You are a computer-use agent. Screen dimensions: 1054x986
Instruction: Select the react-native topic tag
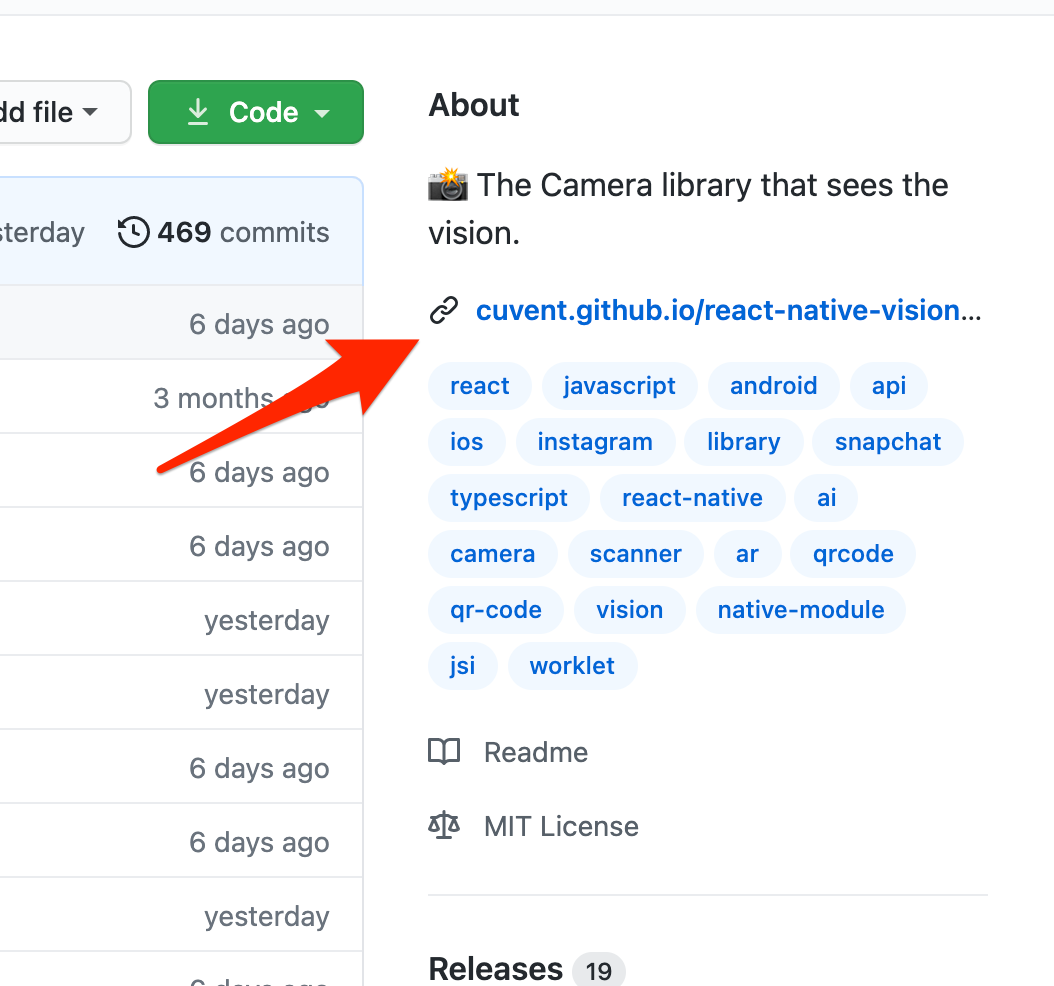coord(692,497)
